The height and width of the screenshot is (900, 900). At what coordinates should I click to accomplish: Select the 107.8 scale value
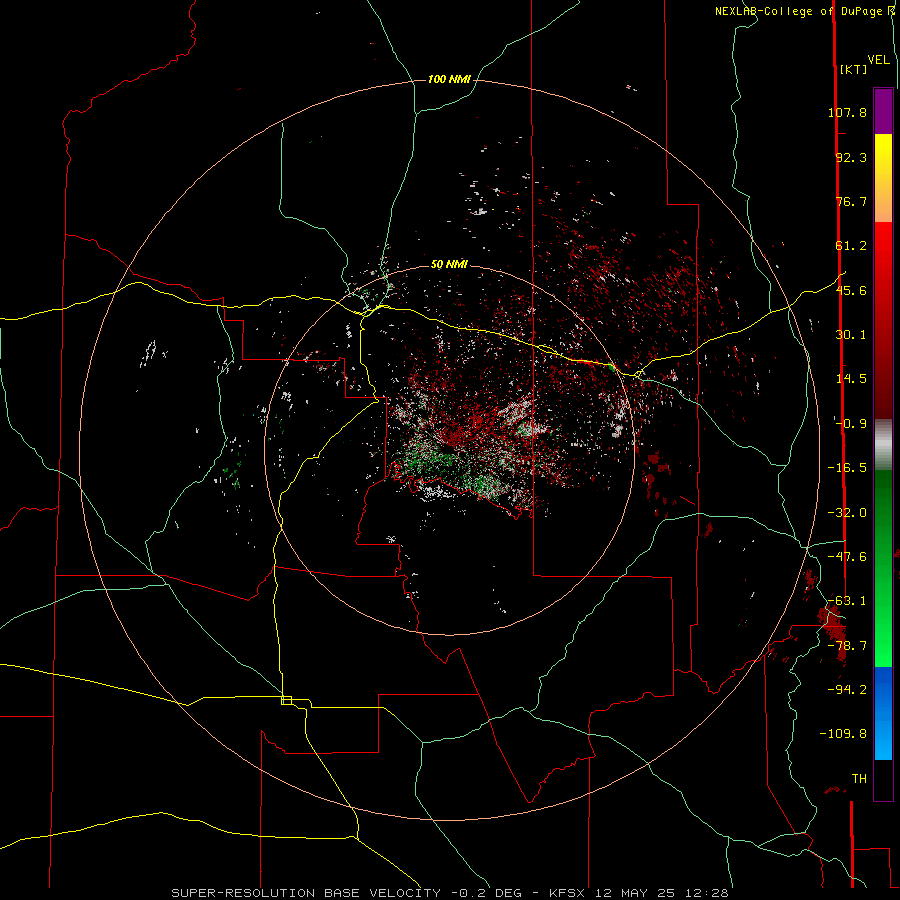click(847, 113)
